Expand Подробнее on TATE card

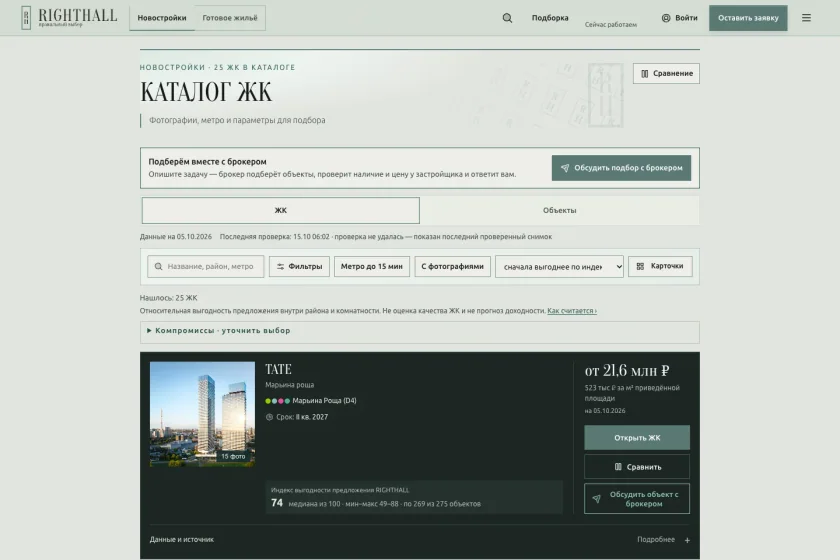click(663, 540)
